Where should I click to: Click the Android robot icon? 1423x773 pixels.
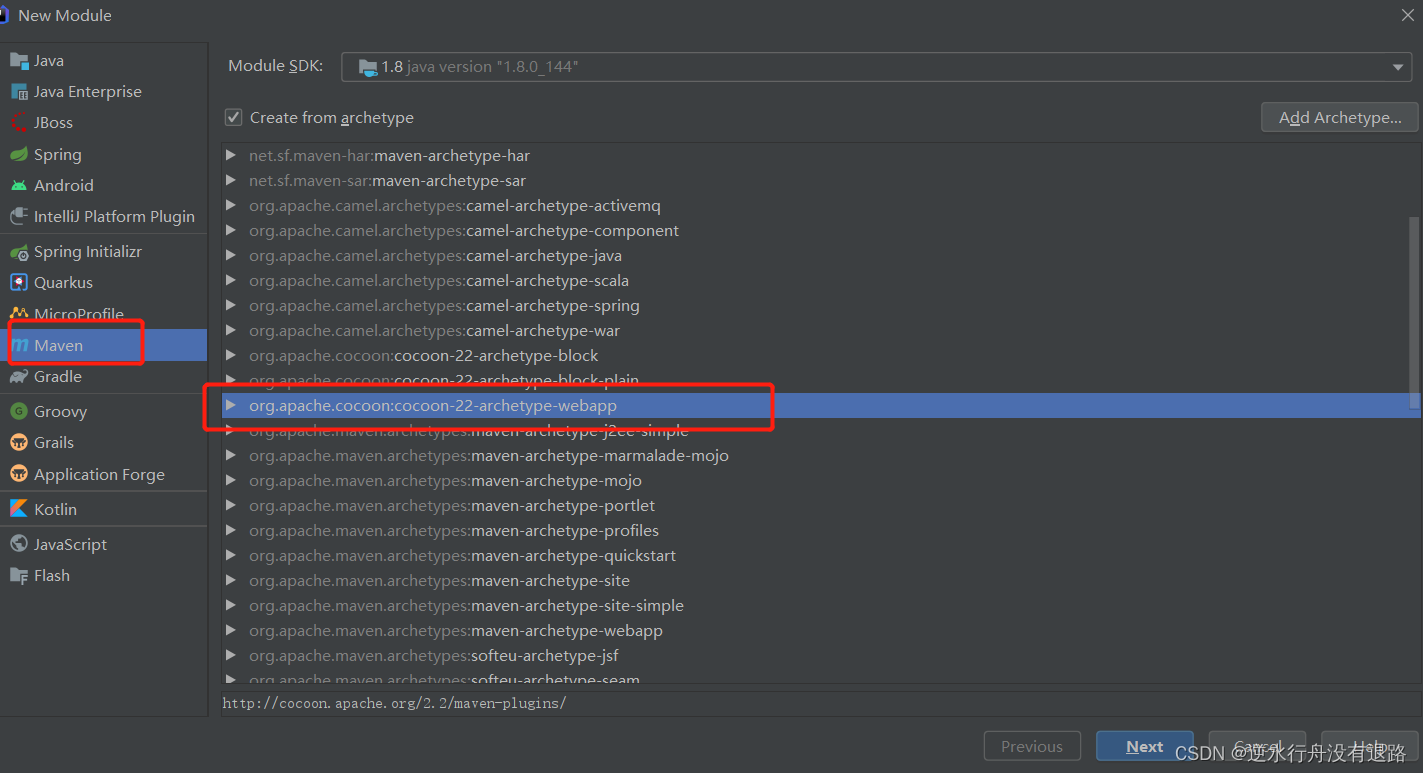coord(19,185)
